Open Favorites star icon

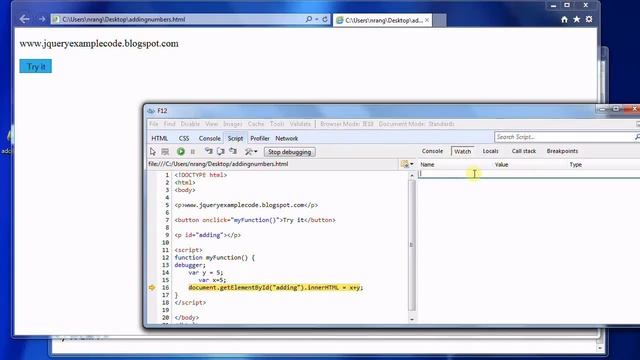[x=576, y=19]
